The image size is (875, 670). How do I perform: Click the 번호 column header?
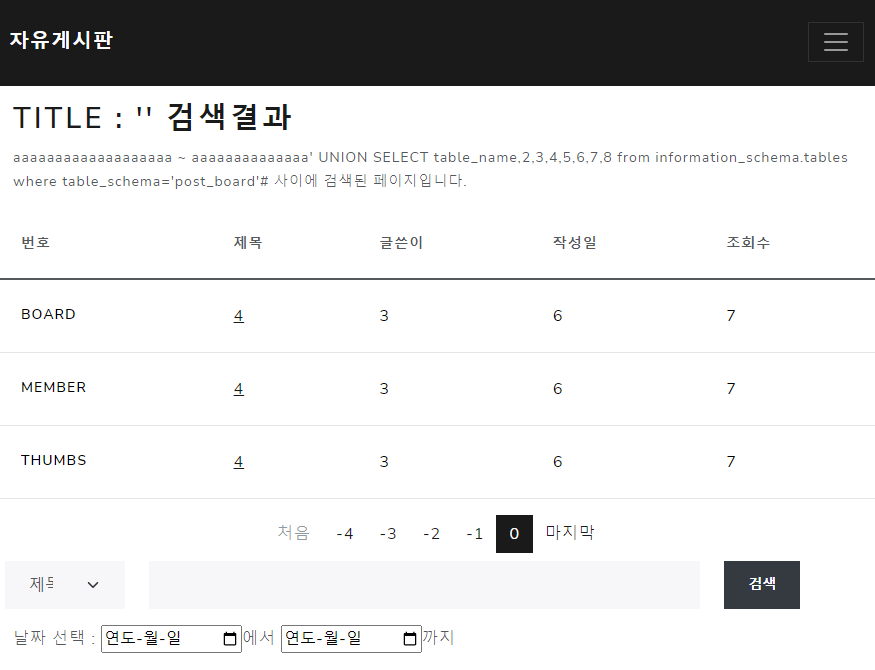coord(36,242)
